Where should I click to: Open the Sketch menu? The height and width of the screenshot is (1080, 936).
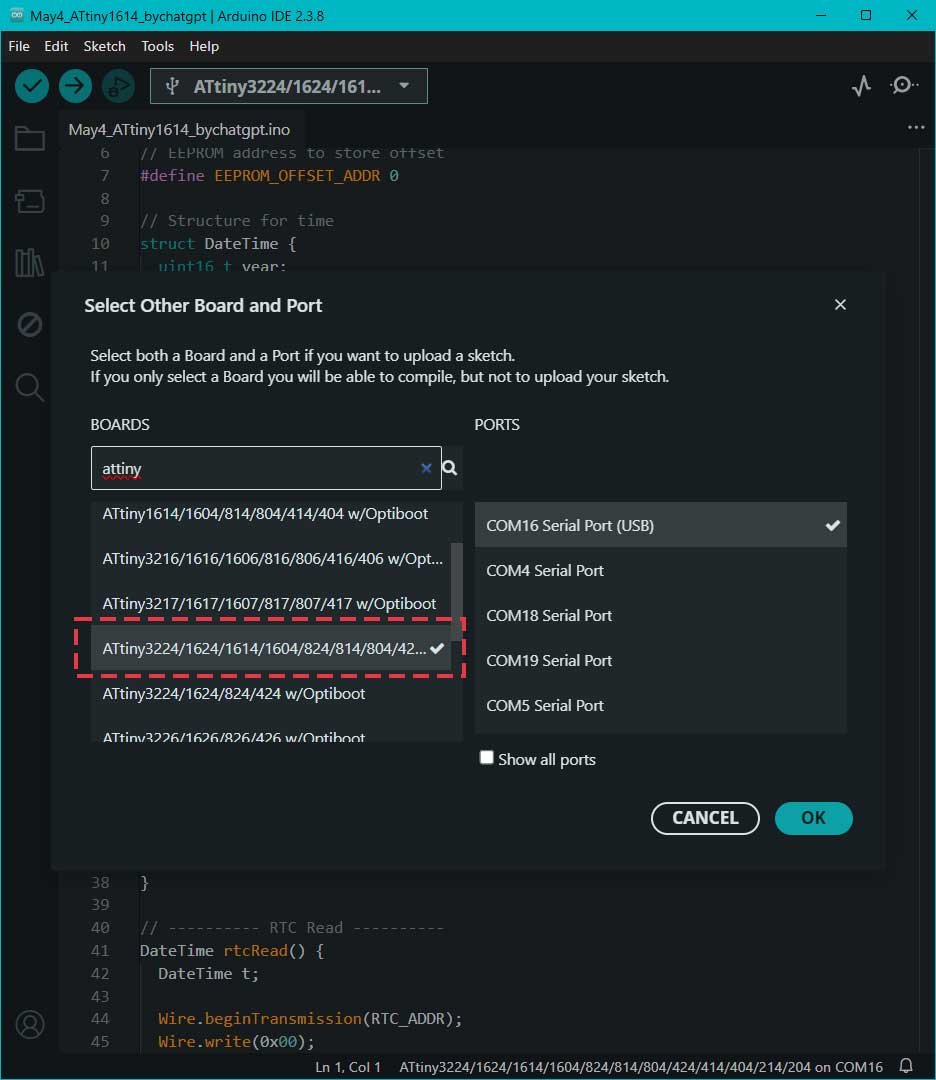(105, 46)
